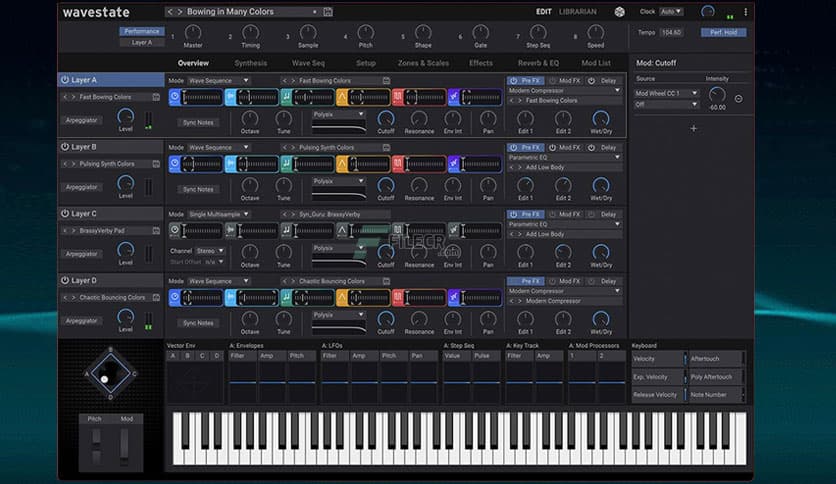Adjust the Master mod knob 1

(193, 33)
